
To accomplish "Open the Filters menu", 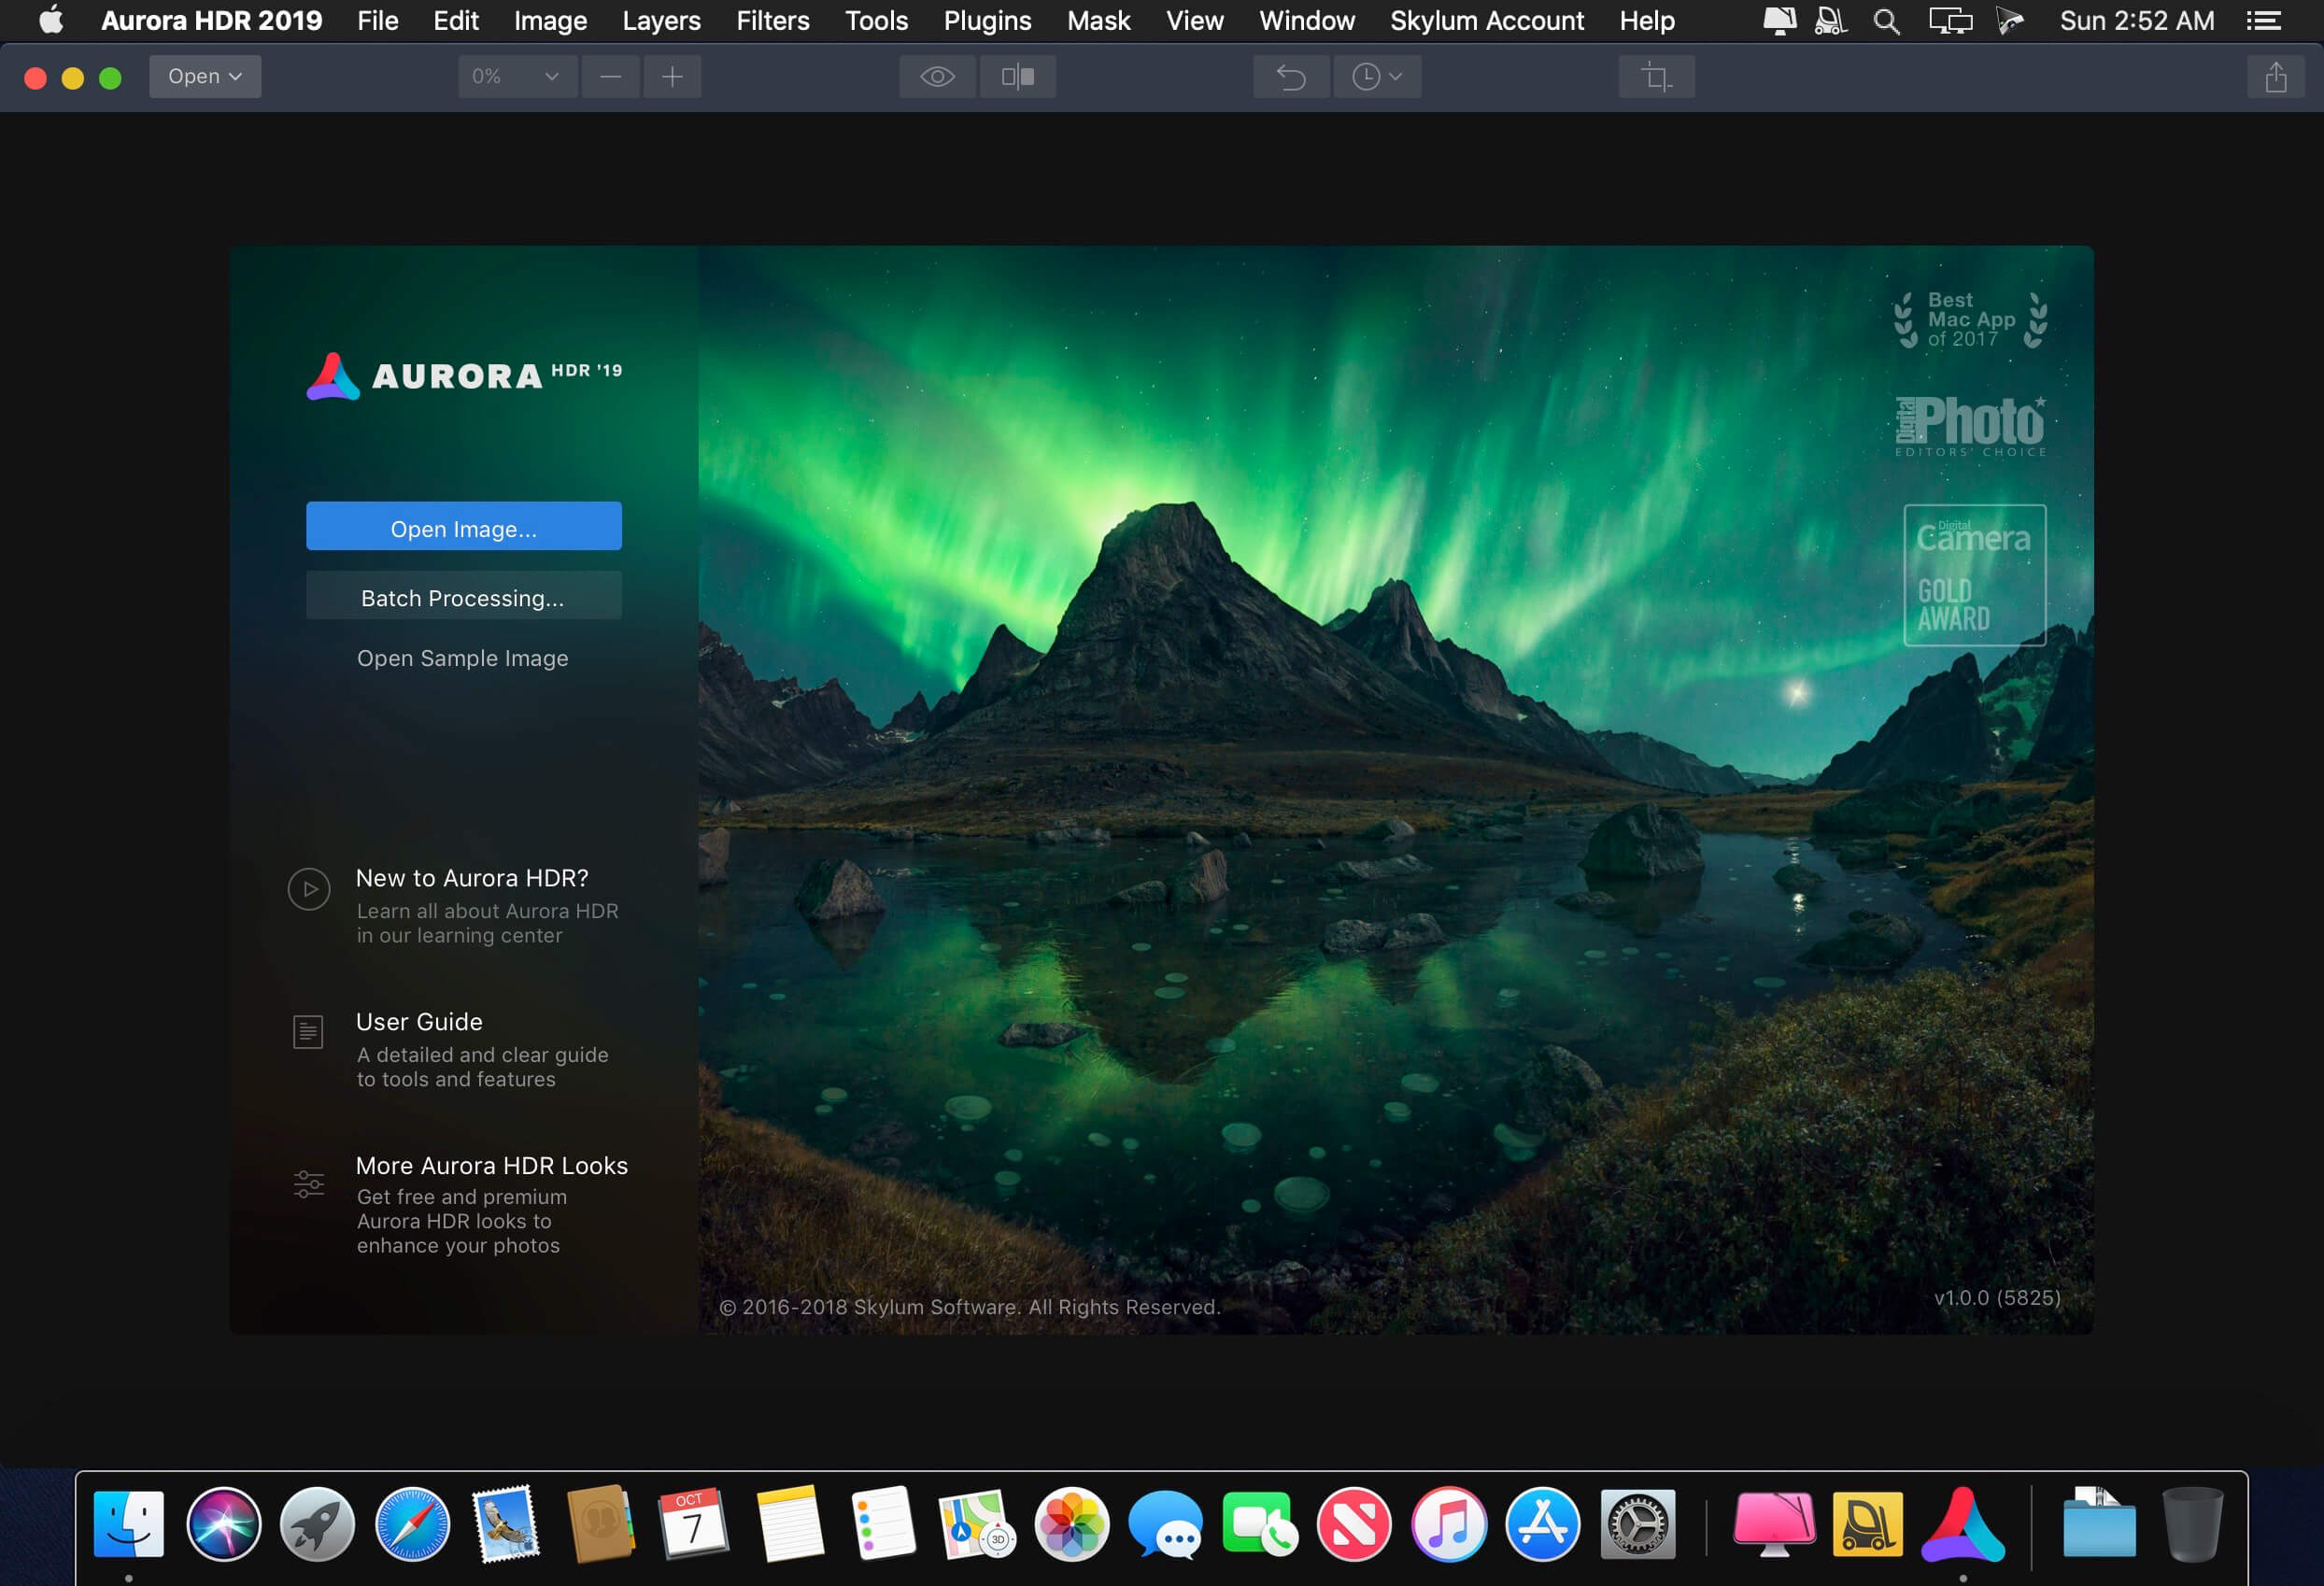I will (x=772, y=21).
